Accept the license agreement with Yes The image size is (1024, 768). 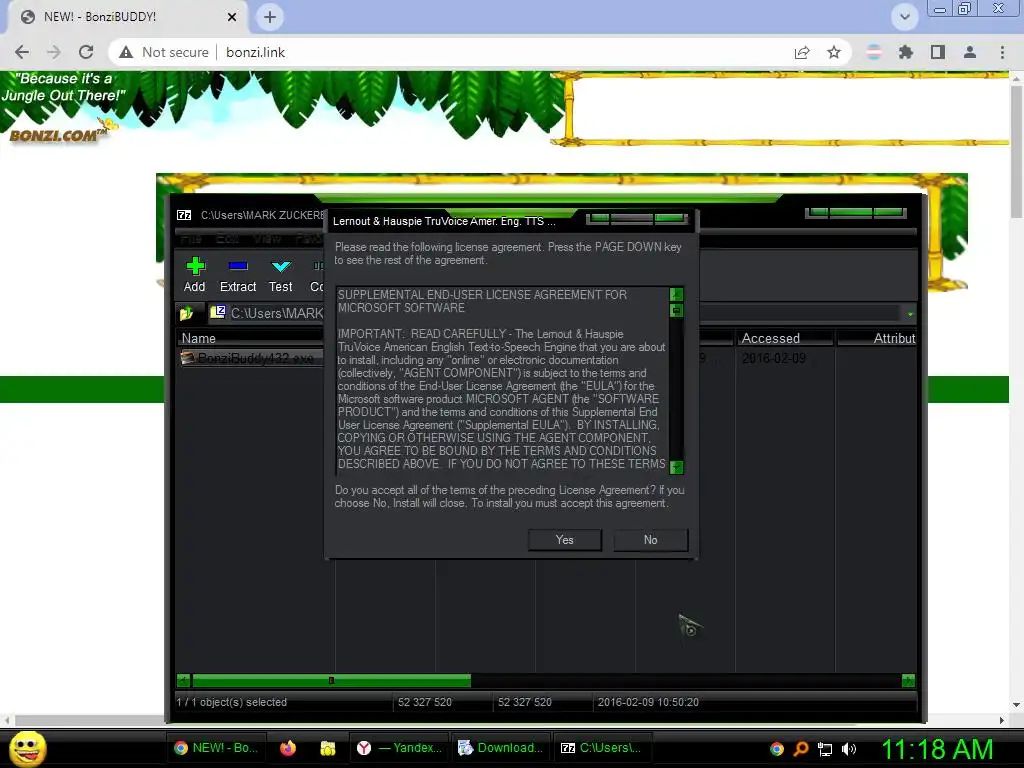[565, 540]
